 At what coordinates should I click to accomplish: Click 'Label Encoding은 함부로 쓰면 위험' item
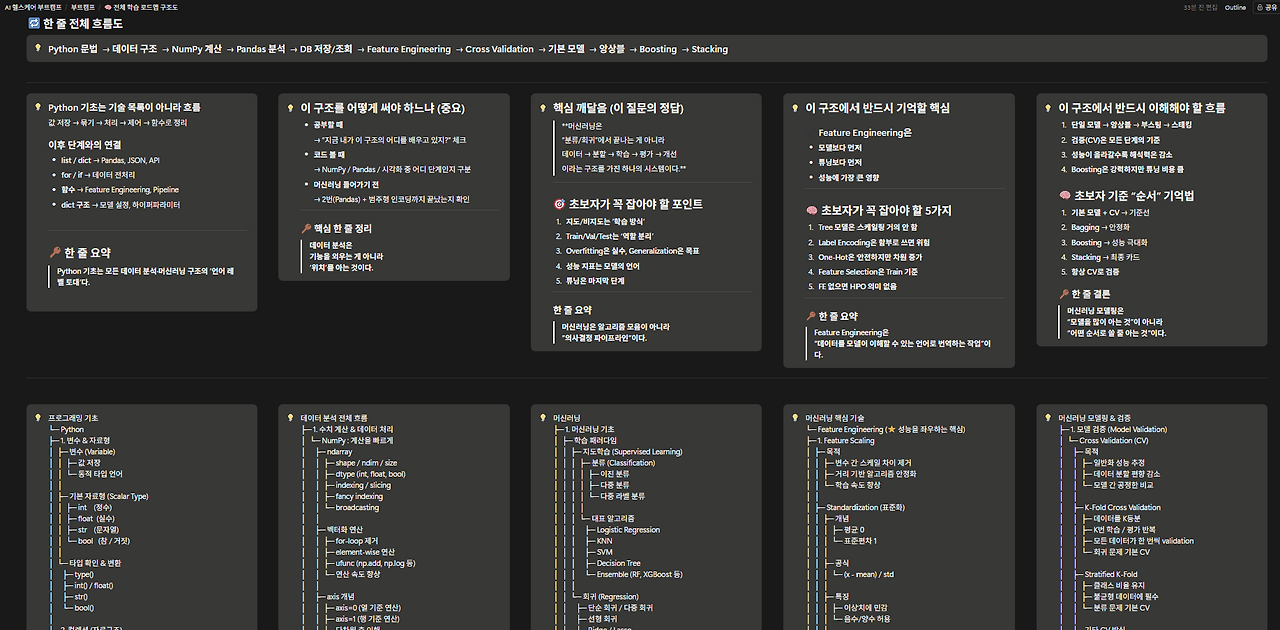click(x=874, y=242)
